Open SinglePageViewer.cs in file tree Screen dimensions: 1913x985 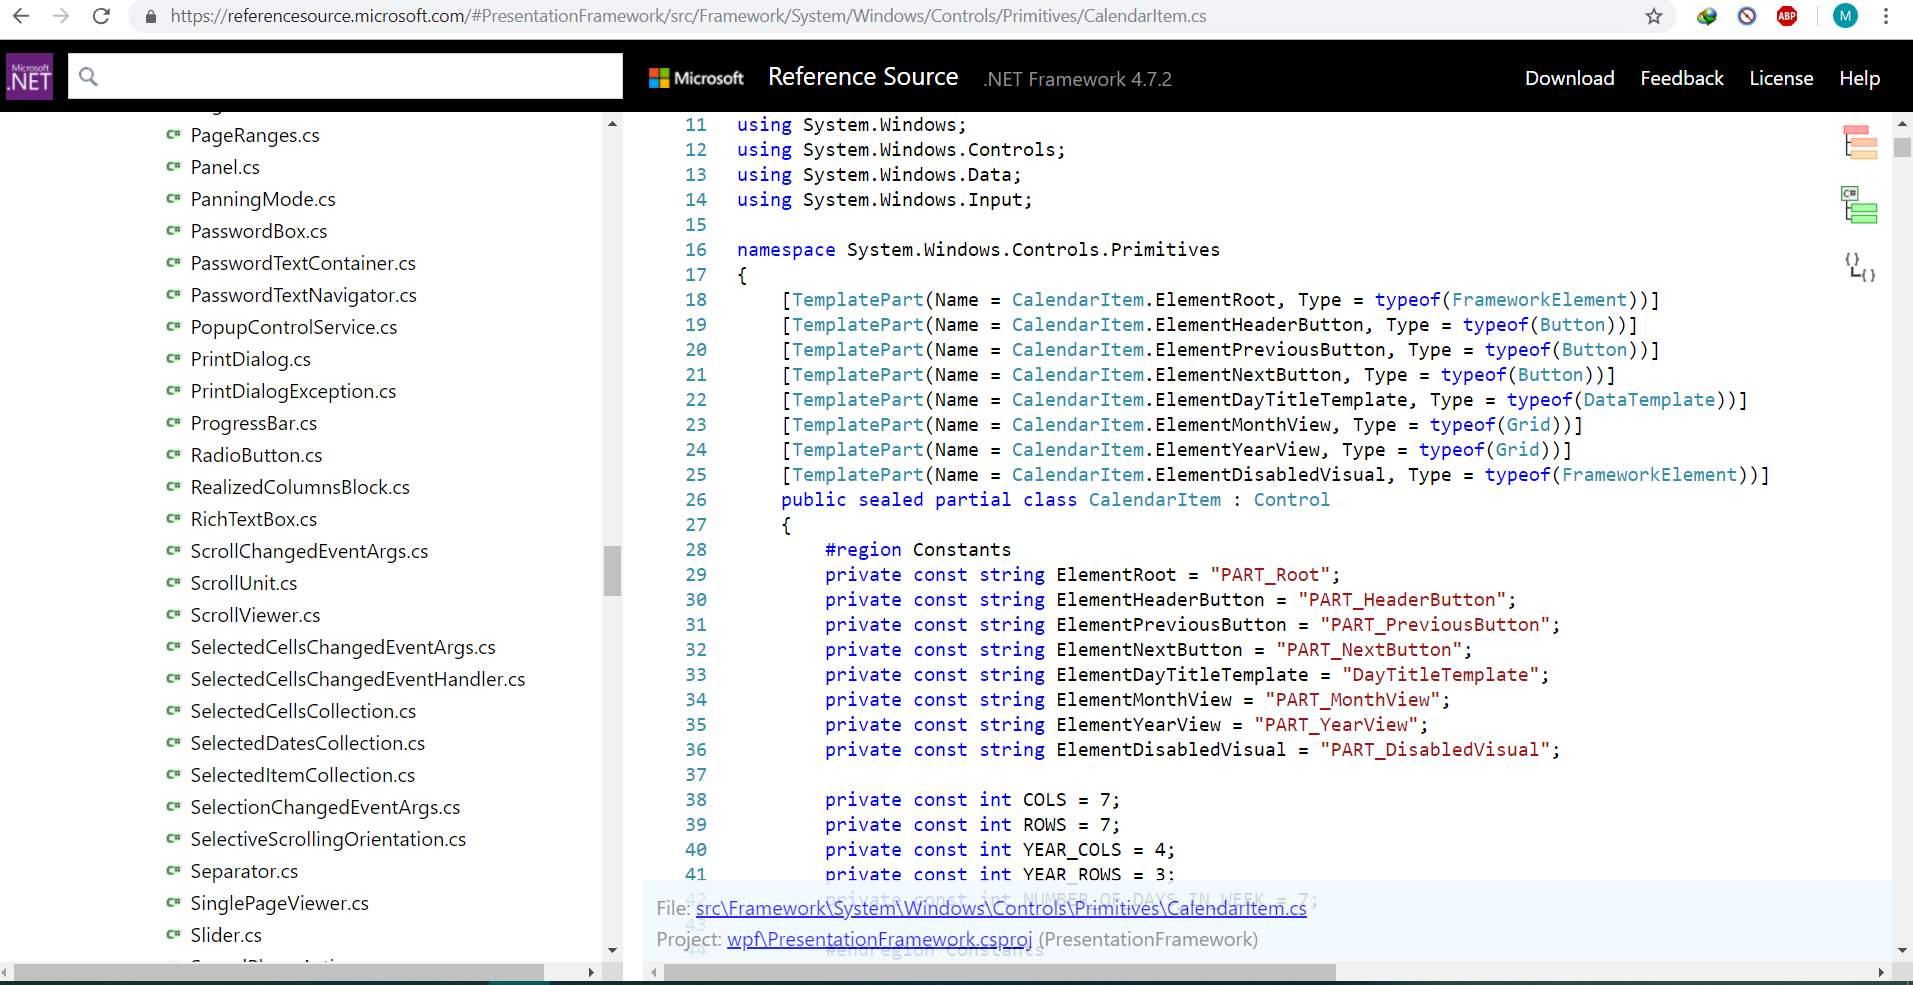click(279, 903)
